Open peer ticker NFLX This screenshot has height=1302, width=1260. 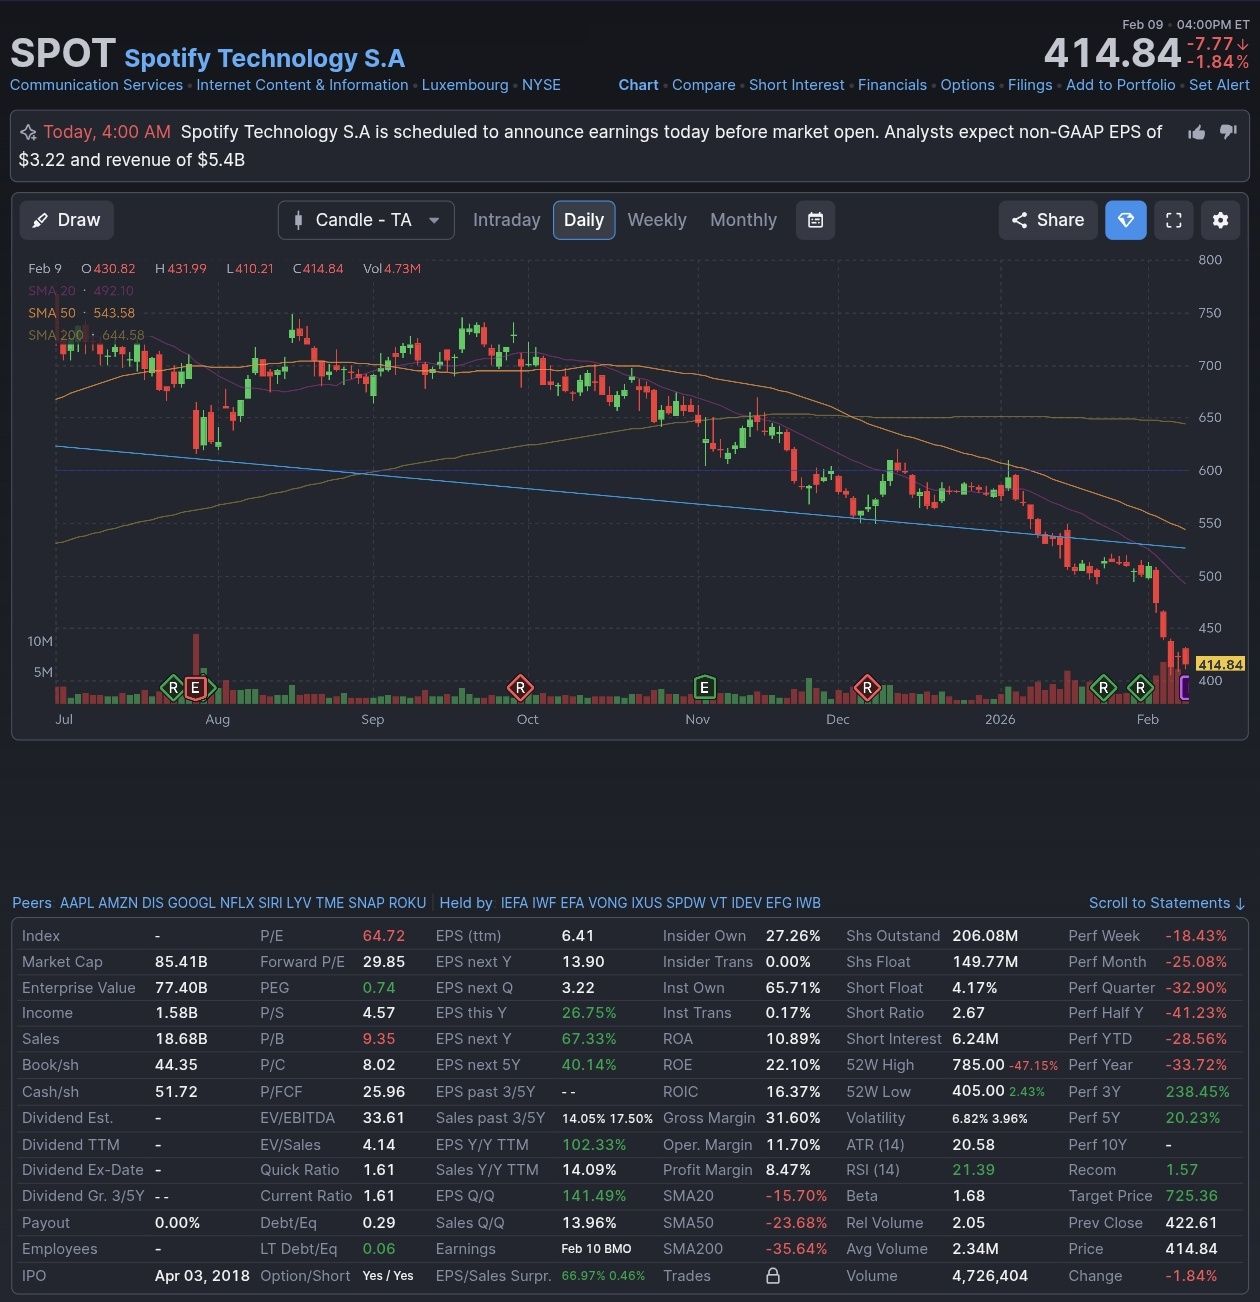tap(237, 903)
